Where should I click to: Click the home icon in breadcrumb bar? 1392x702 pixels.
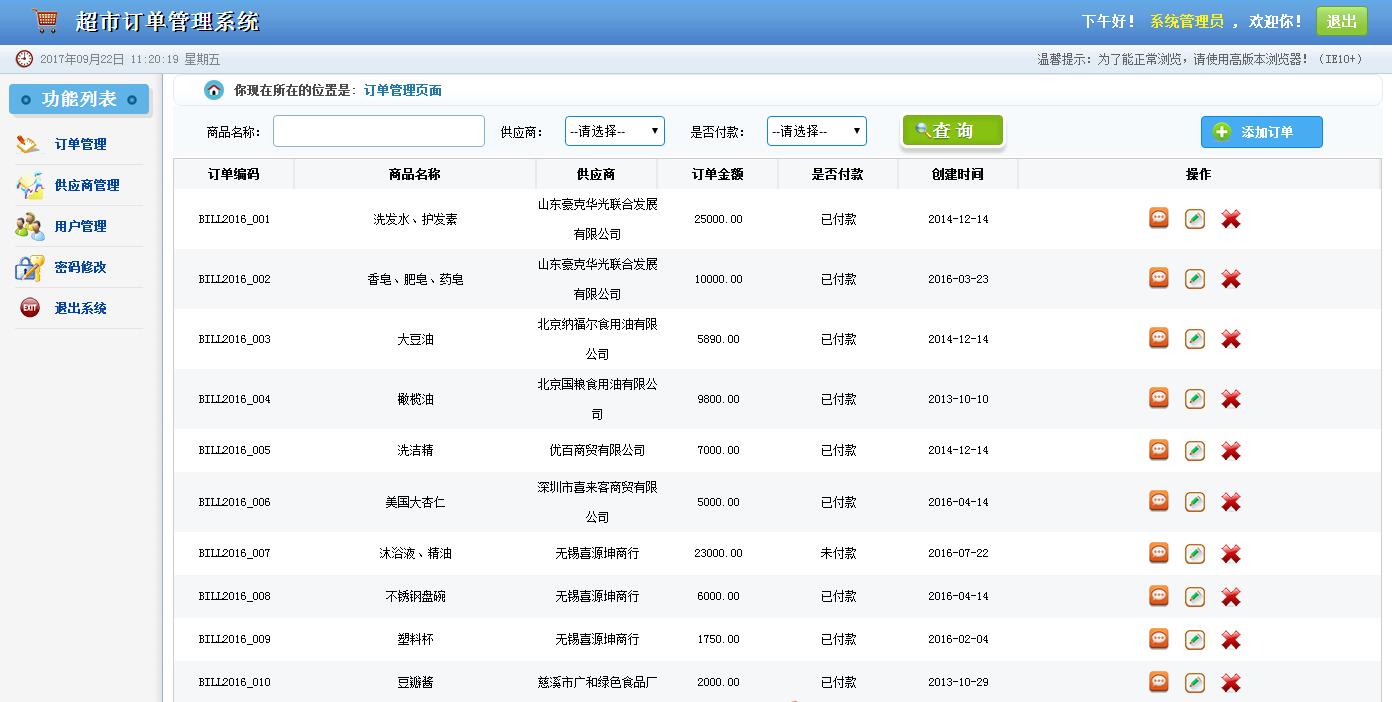214,90
